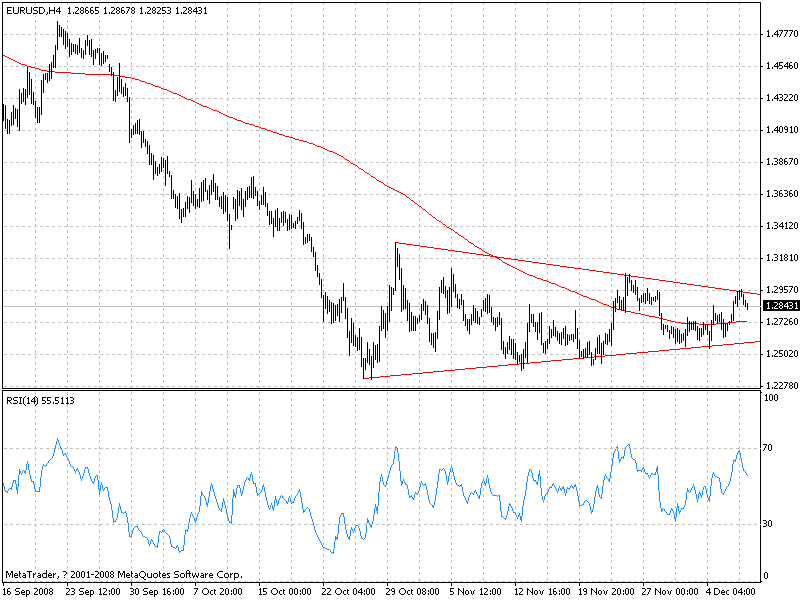The width and height of the screenshot is (800, 600).
Task: Click the 1.38670 price axis label
Action: 782,162
